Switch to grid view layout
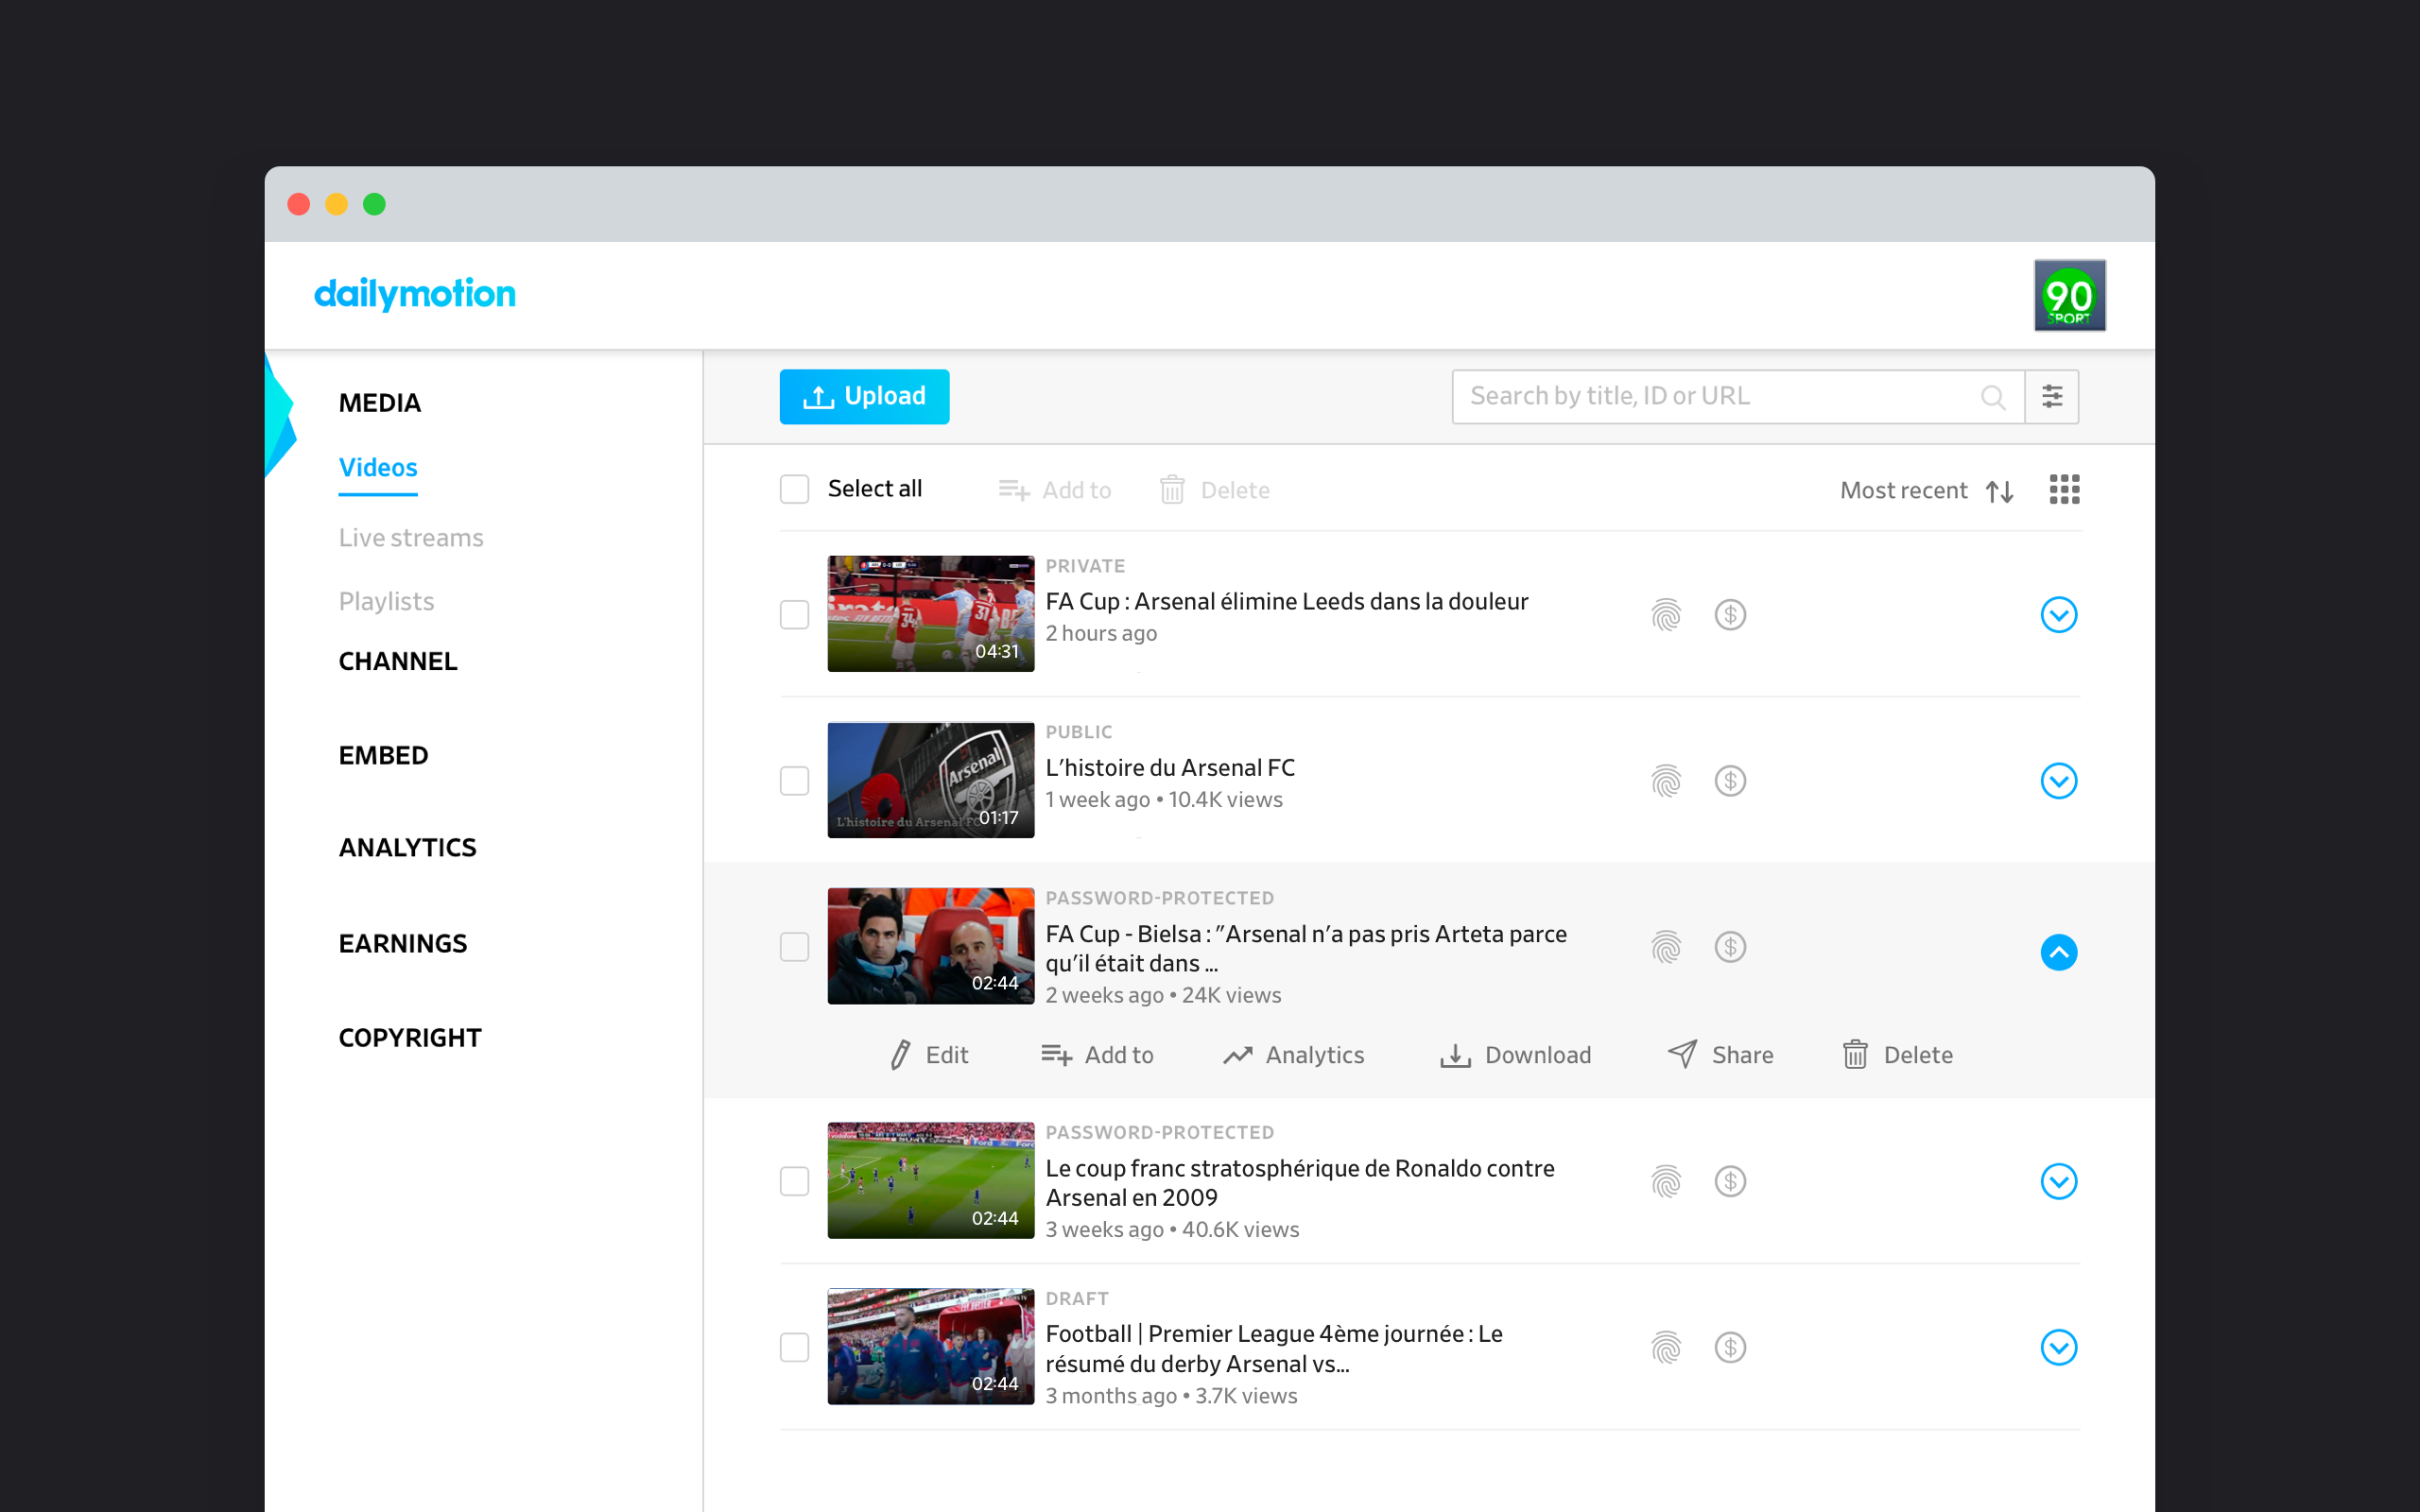The image size is (2420, 1512). (x=2064, y=490)
